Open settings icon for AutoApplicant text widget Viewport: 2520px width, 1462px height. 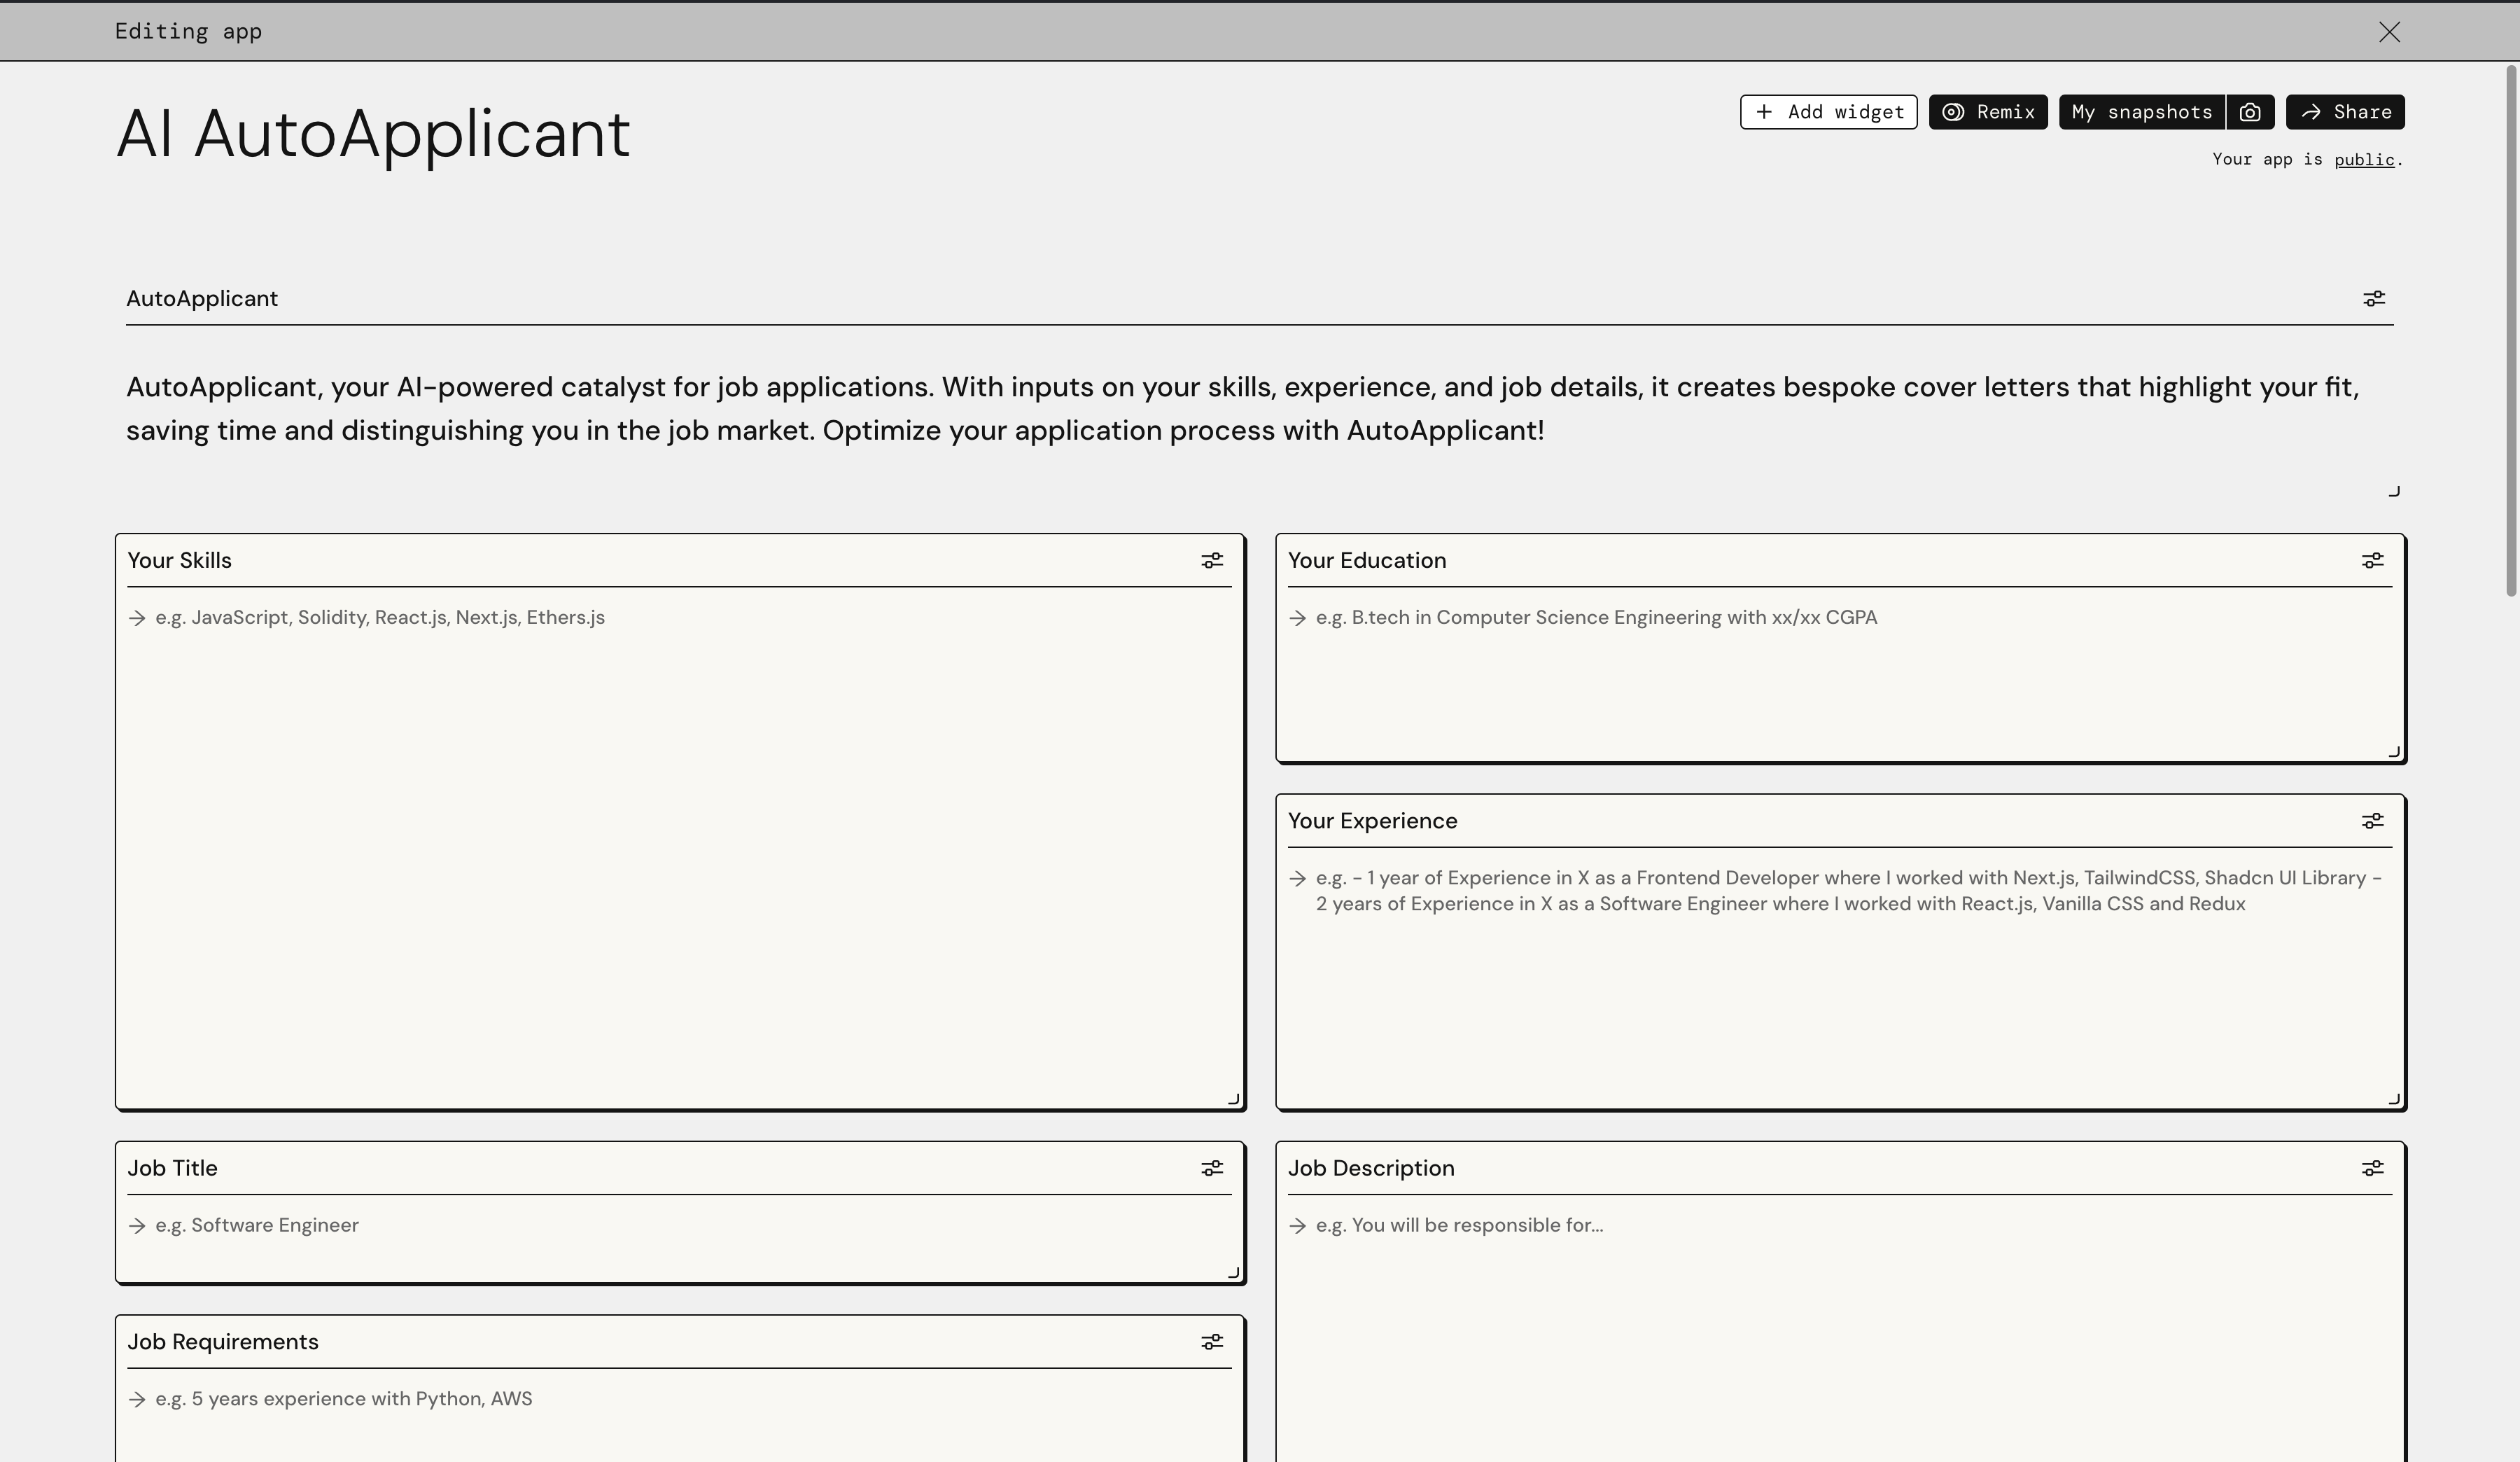tap(2373, 299)
